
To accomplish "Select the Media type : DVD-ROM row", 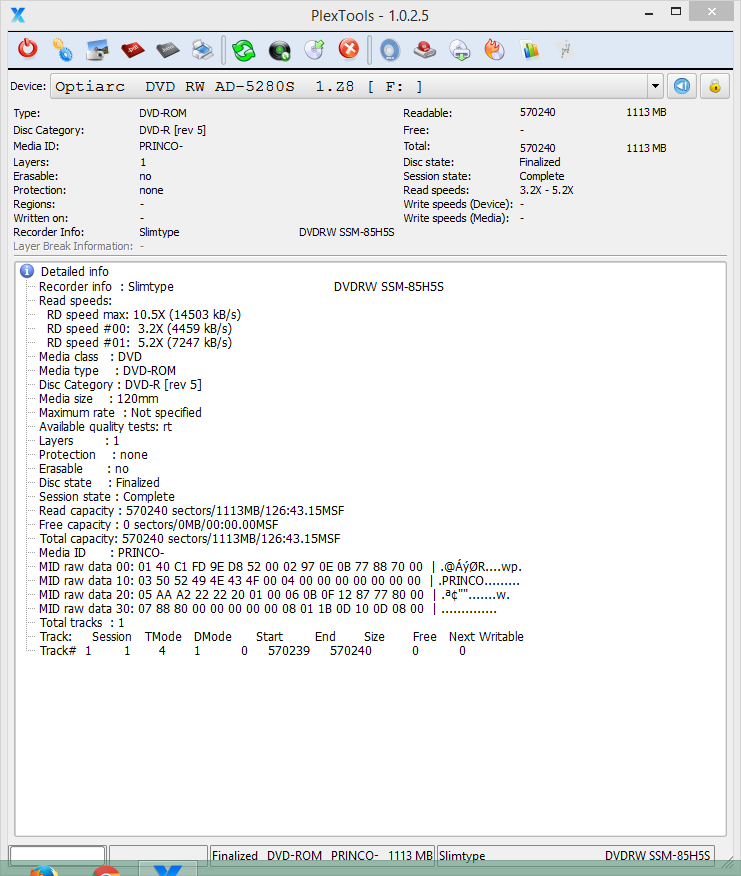I will point(107,370).
